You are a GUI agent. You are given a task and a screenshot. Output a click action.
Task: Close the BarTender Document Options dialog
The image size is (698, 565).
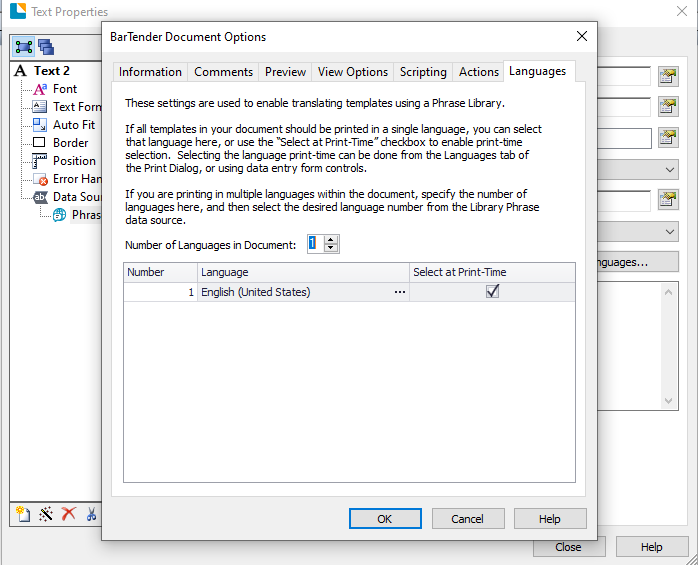click(582, 37)
